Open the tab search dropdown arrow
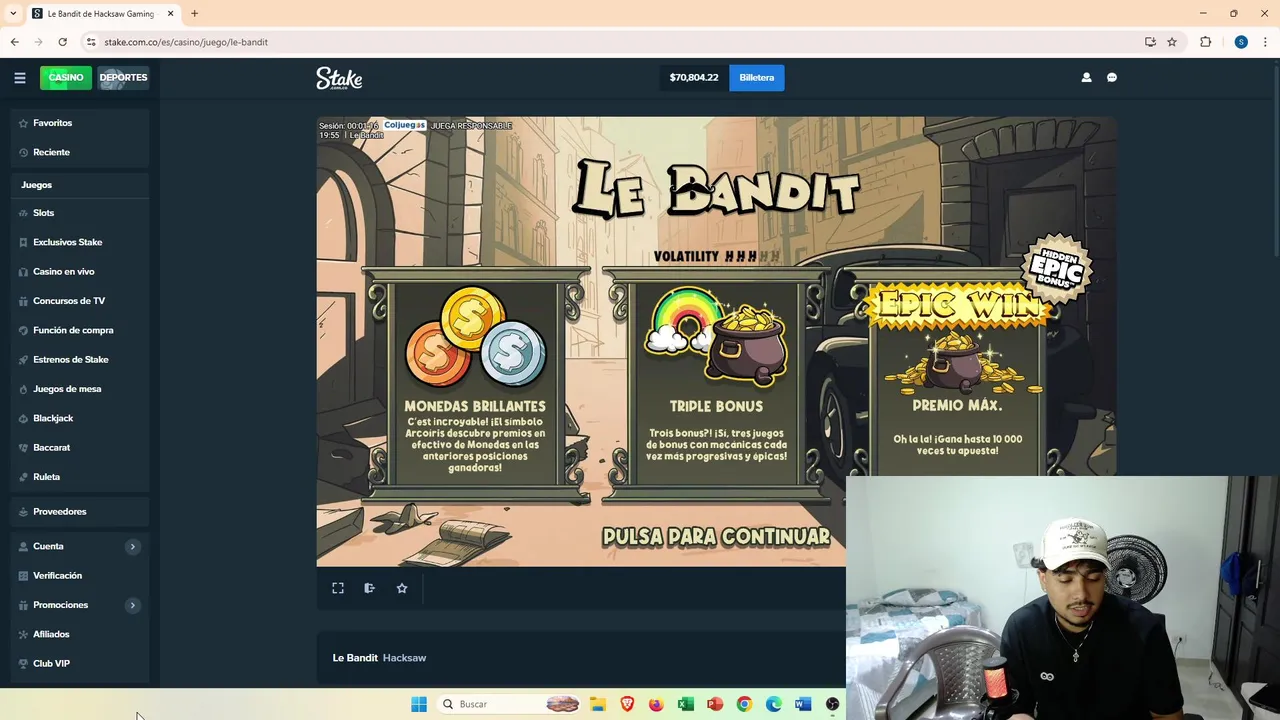Viewport: 1280px width, 720px height. click(x=13, y=13)
